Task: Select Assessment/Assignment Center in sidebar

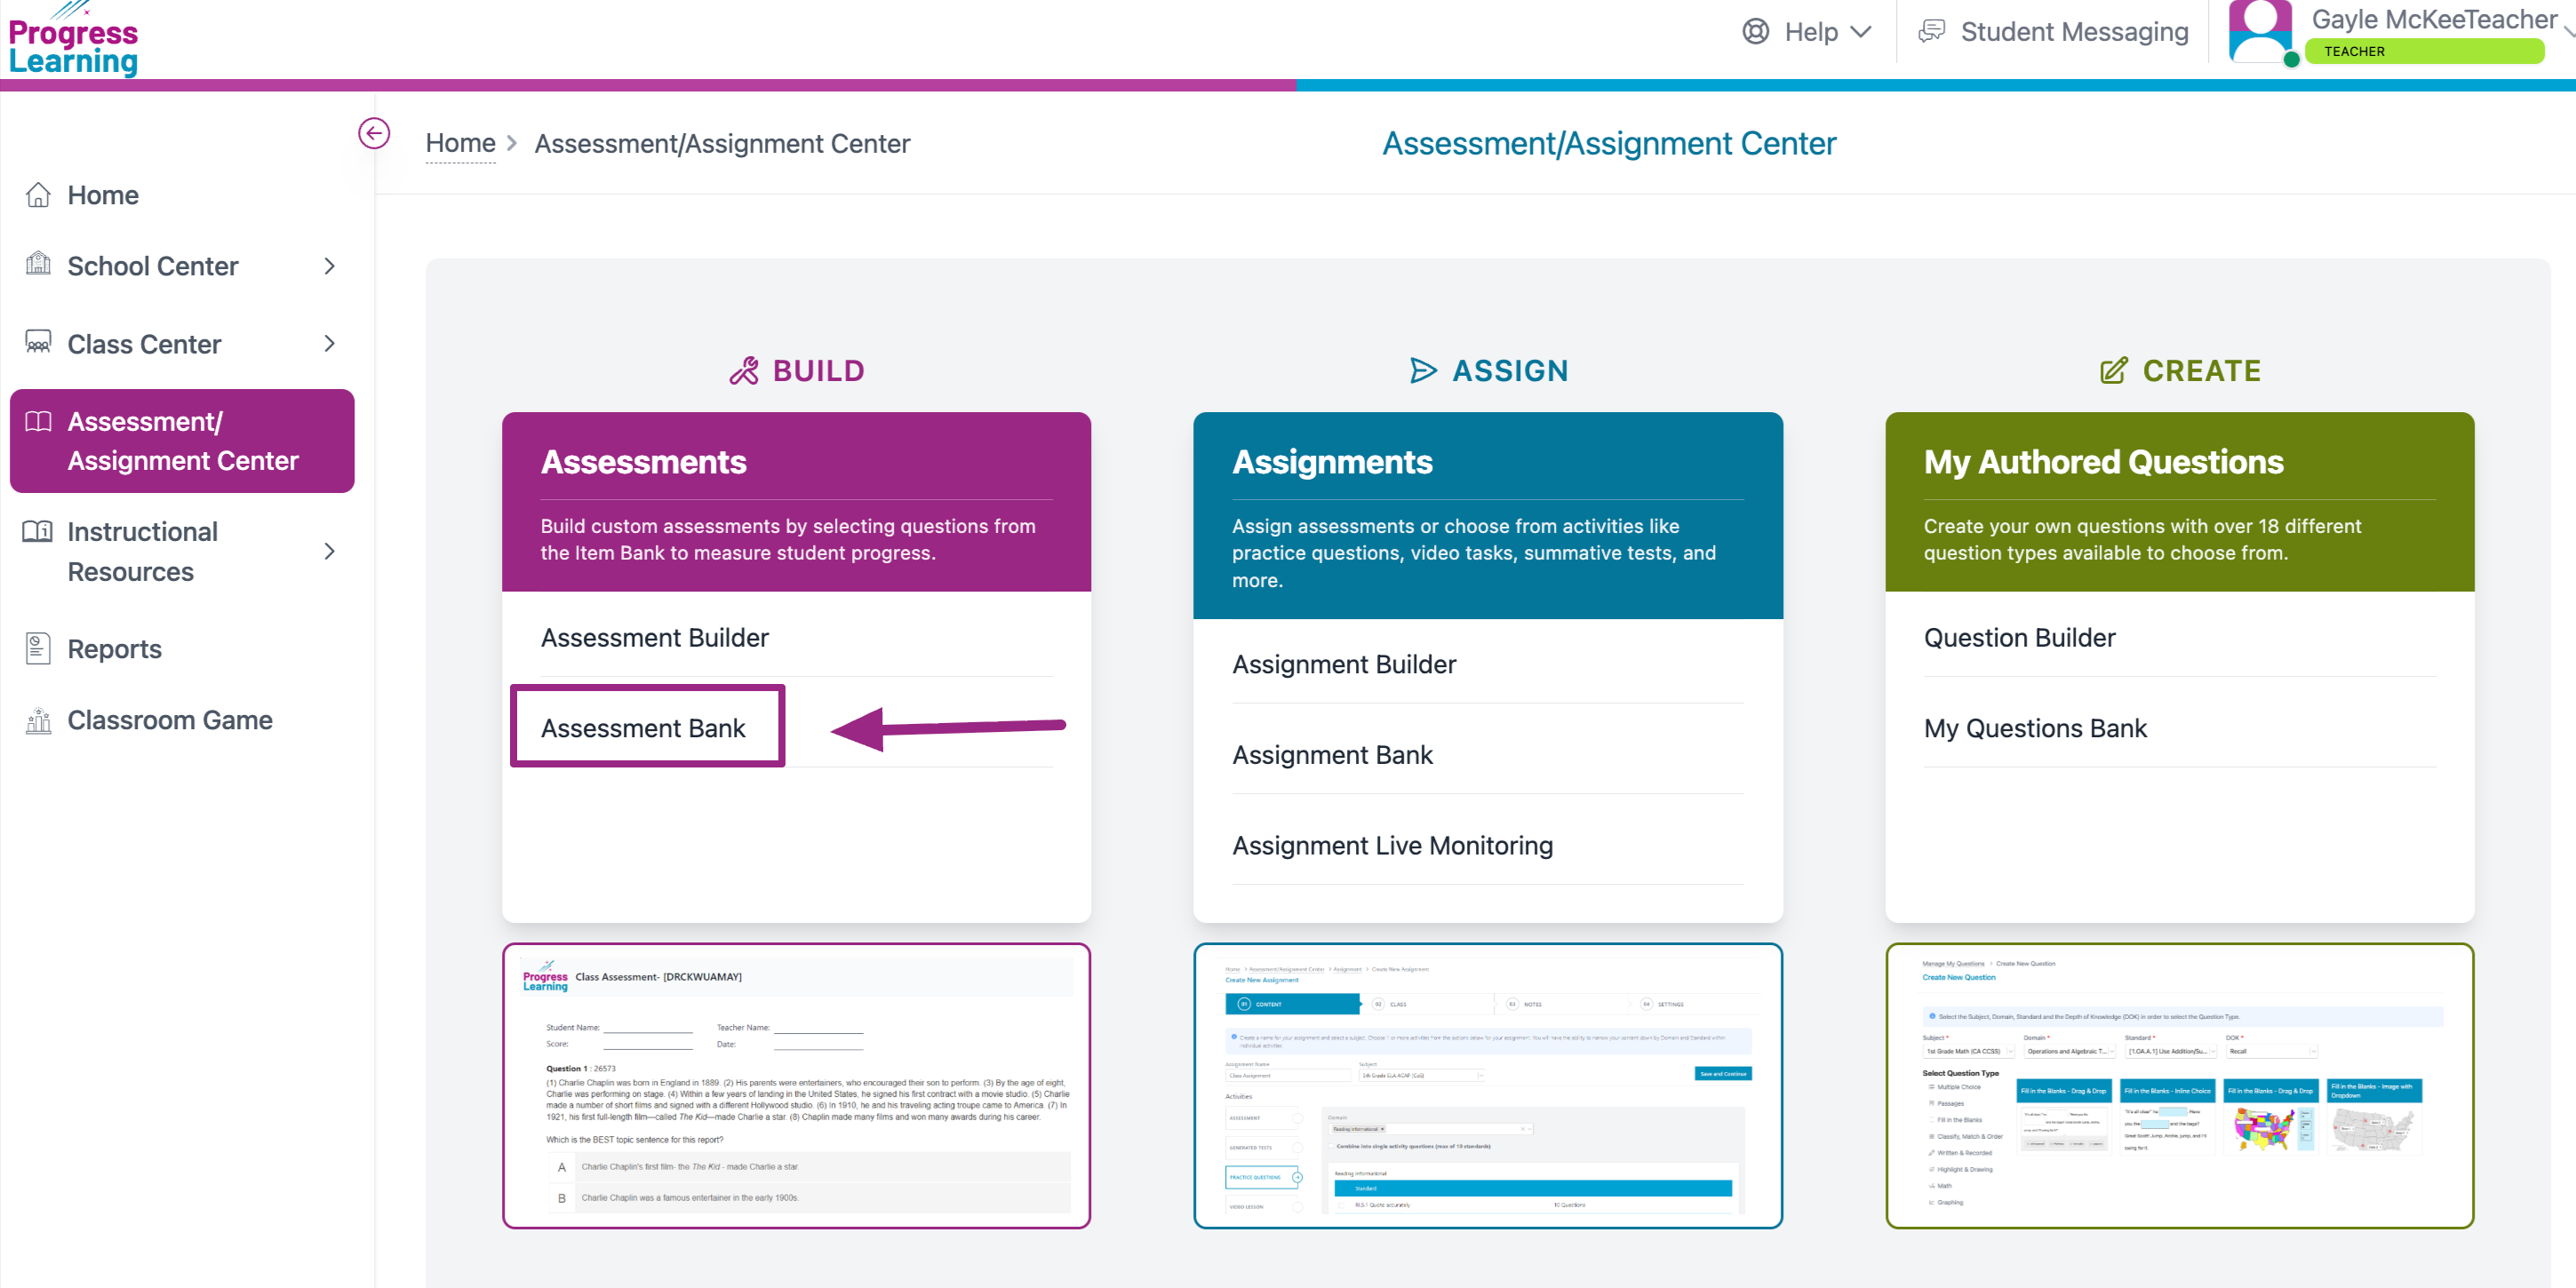Action: [182, 441]
